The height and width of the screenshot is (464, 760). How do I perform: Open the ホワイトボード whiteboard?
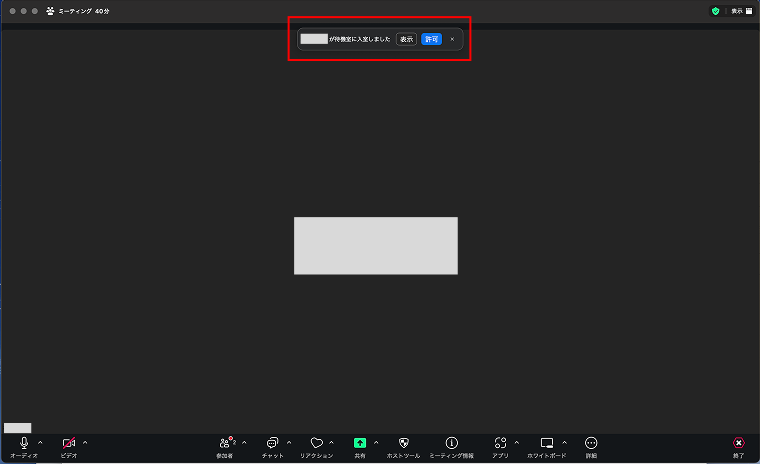coord(546,443)
